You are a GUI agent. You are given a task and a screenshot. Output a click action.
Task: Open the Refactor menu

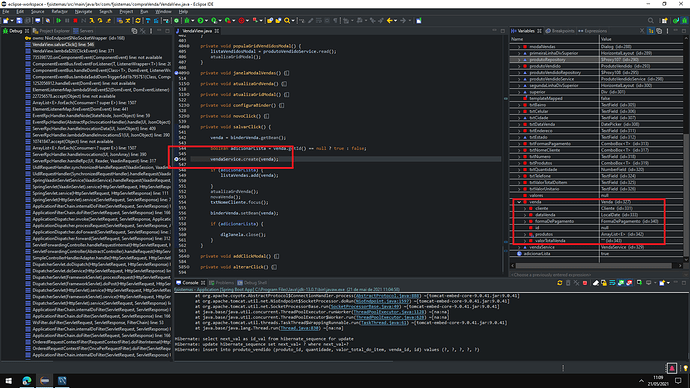[x=59, y=11]
